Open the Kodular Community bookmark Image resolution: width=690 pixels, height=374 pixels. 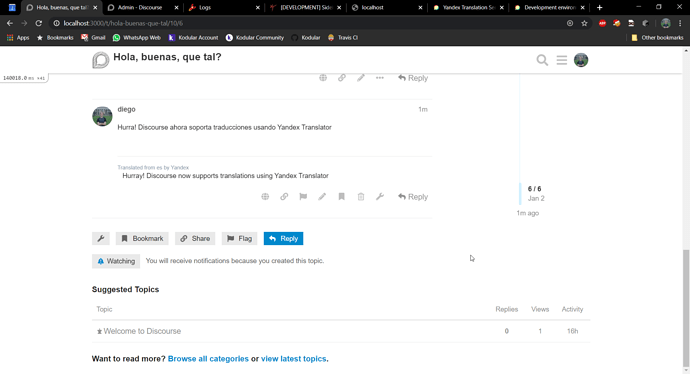[x=255, y=38]
